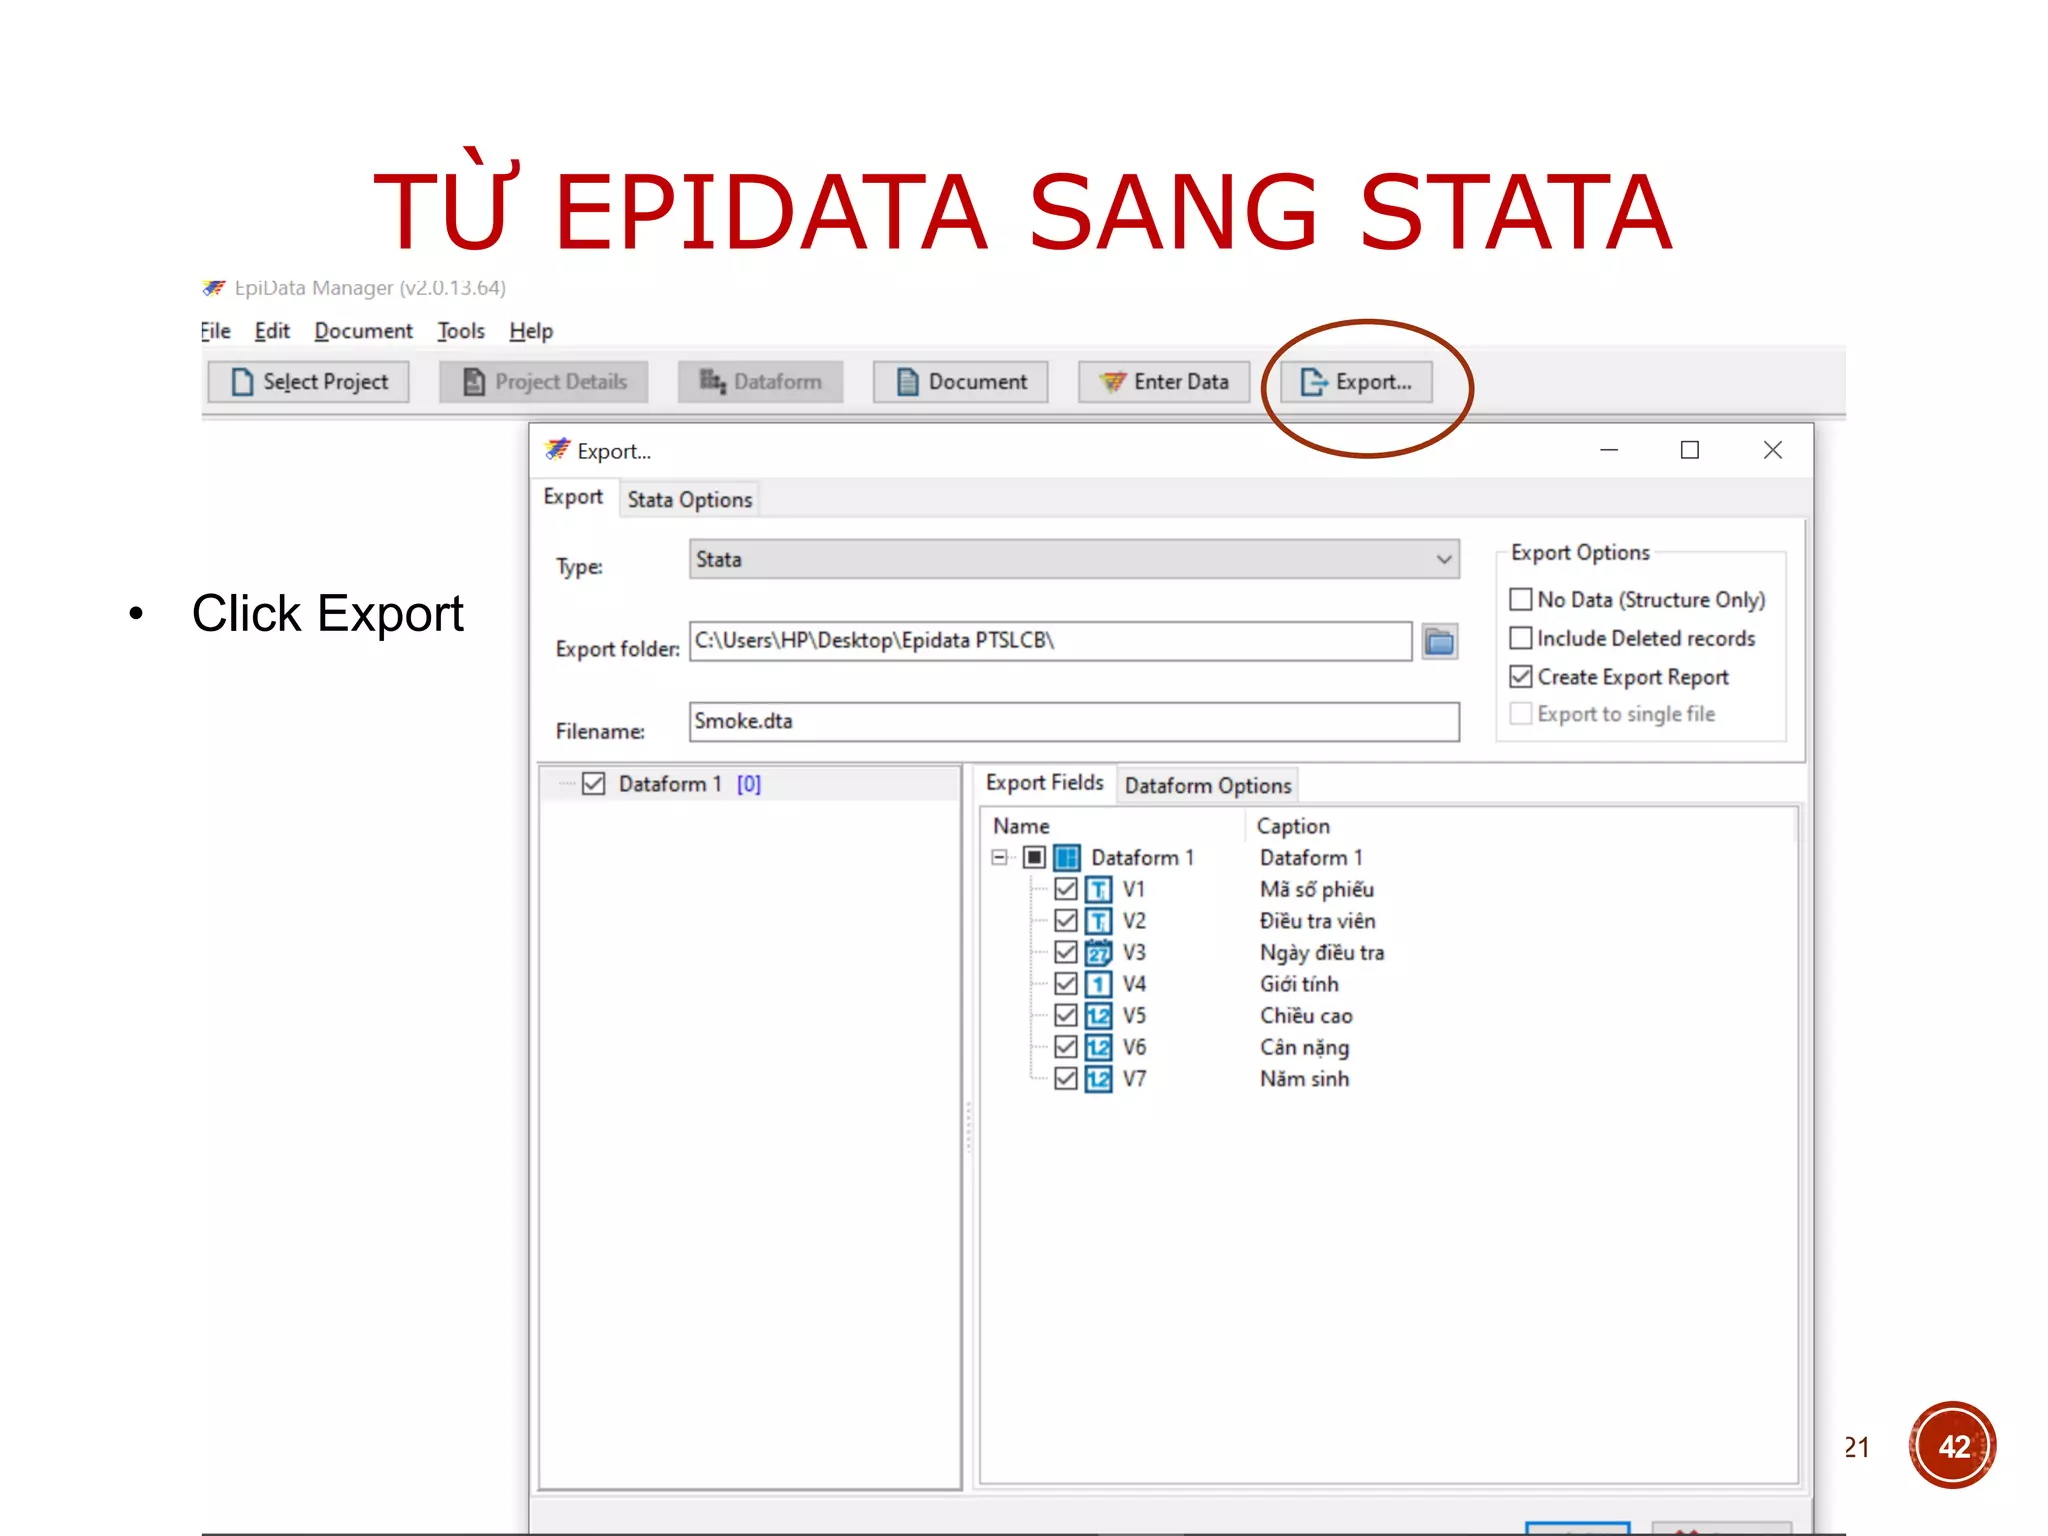
Task: Open the Edit menu
Action: pyautogui.click(x=272, y=331)
